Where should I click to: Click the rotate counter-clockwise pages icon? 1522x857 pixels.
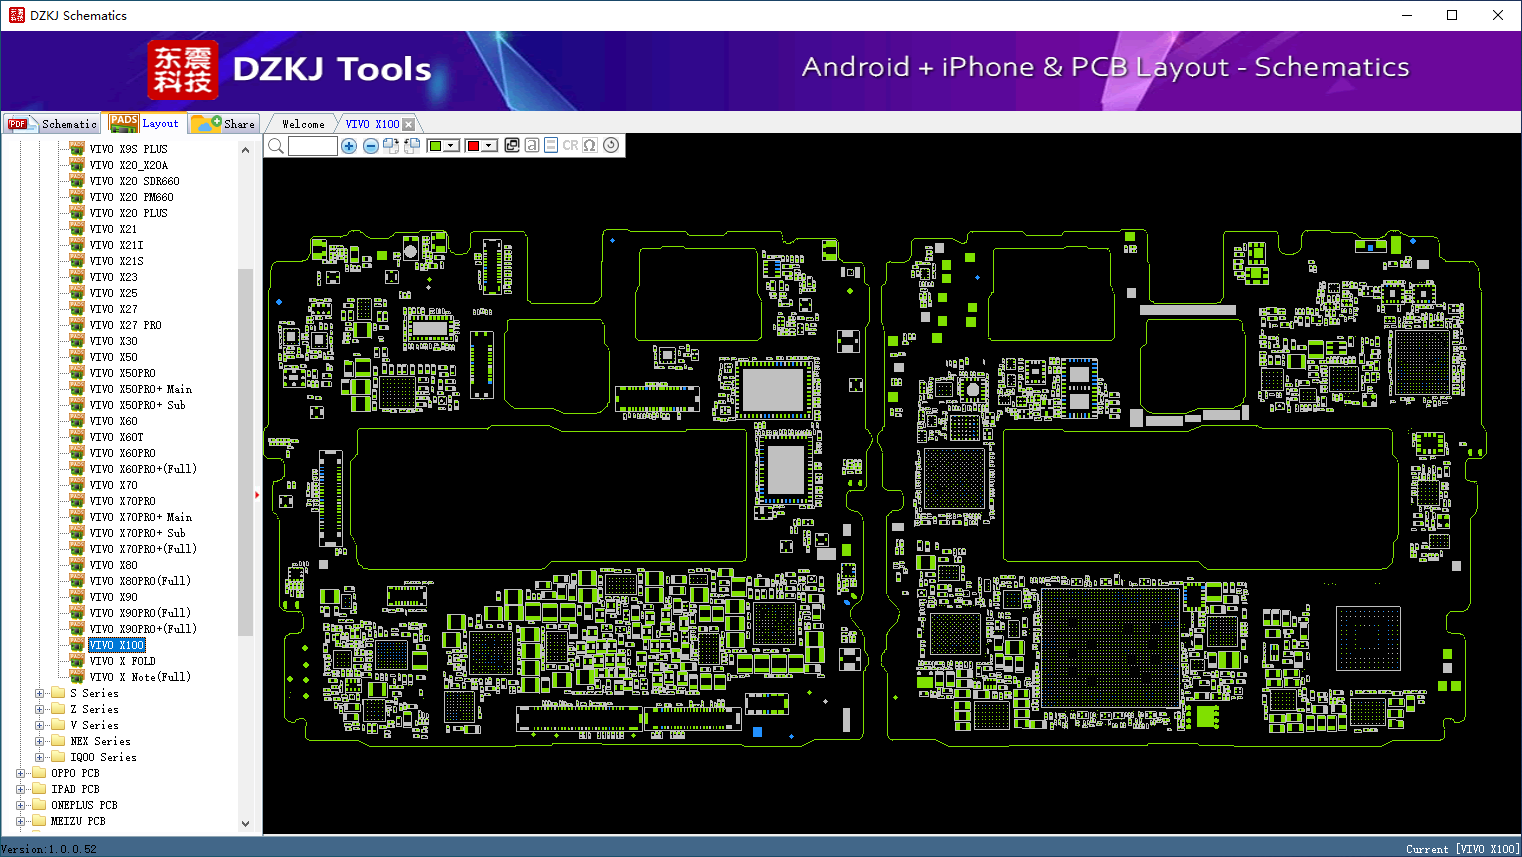tap(412, 146)
